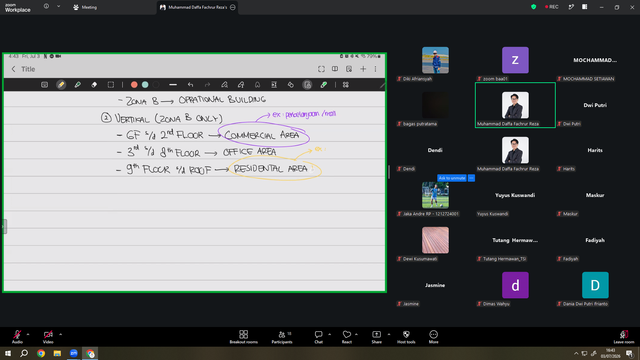Select zoom baa01 participant tile
The height and width of the screenshot is (360, 640).
point(515,60)
